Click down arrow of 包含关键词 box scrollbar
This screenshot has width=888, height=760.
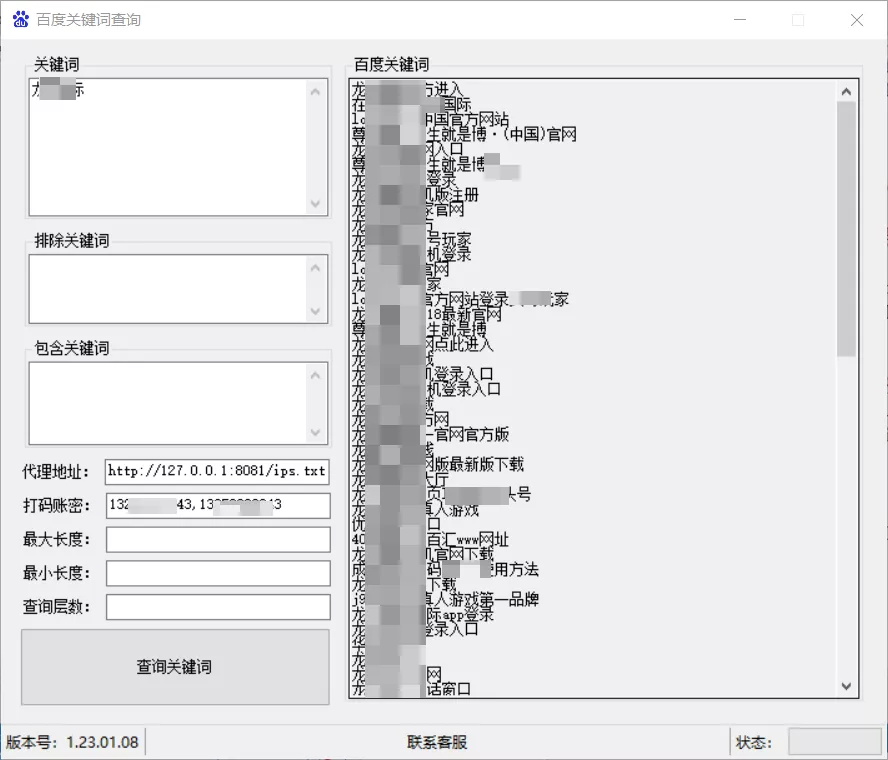[315, 432]
